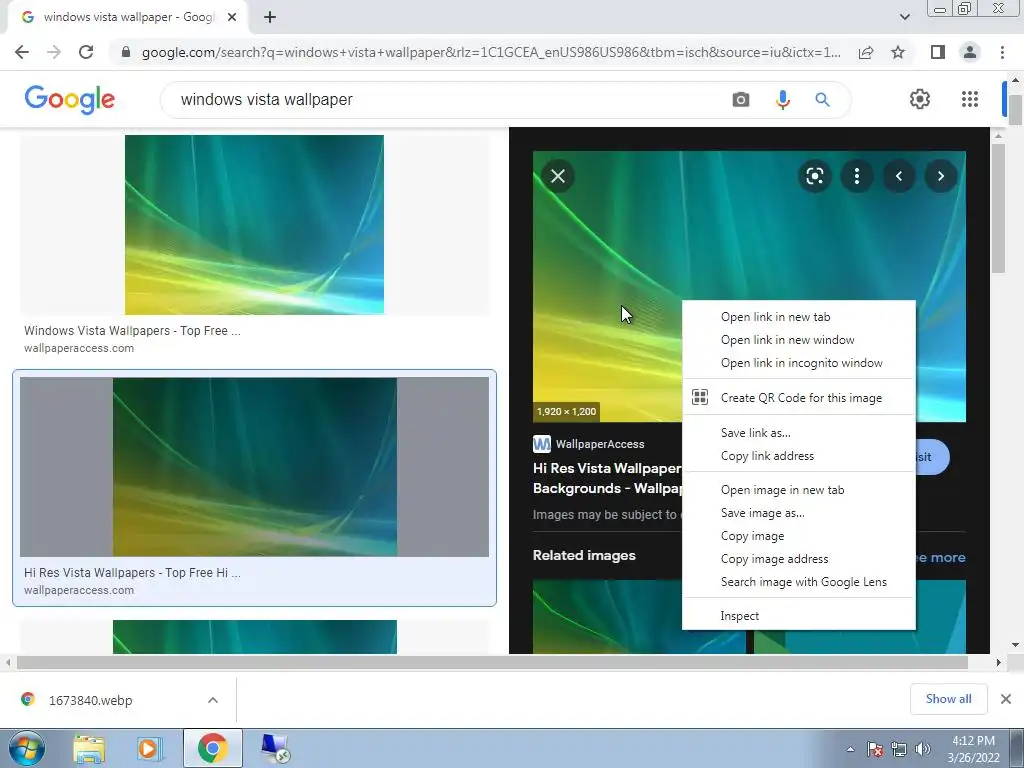Screen dimensions: 1024x768
Task: Close the windows vista wallpaper tab
Action: pos(232,17)
